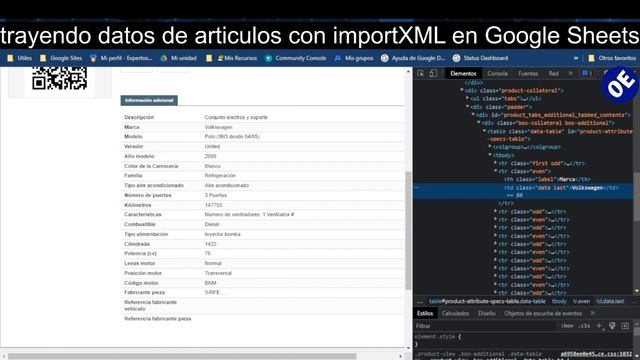The height and width of the screenshot is (360, 640).
Task: Open the Mis grupos bookmark
Action: click(354, 58)
